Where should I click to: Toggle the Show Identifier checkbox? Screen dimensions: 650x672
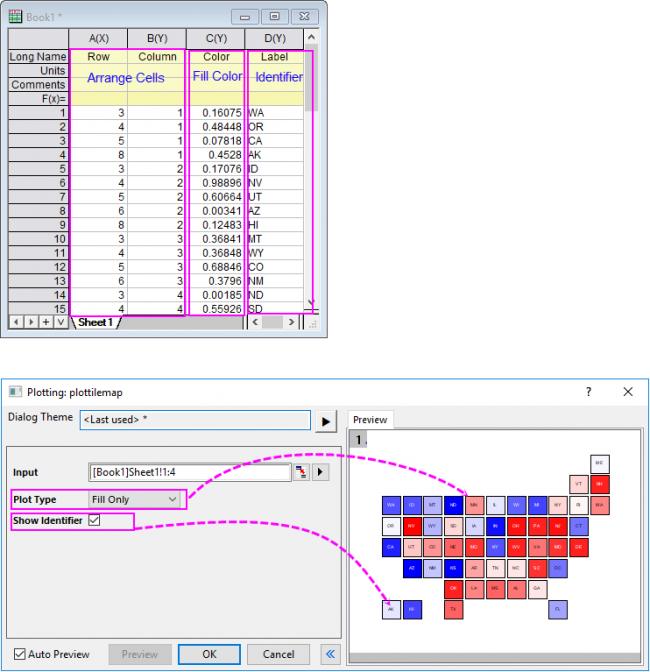94,520
